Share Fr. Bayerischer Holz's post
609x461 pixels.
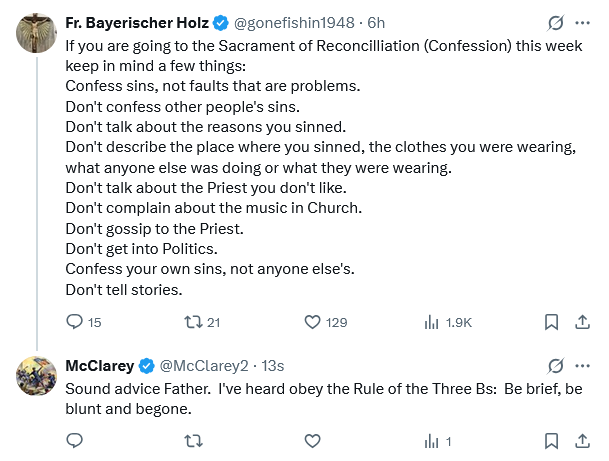tap(582, 322)
